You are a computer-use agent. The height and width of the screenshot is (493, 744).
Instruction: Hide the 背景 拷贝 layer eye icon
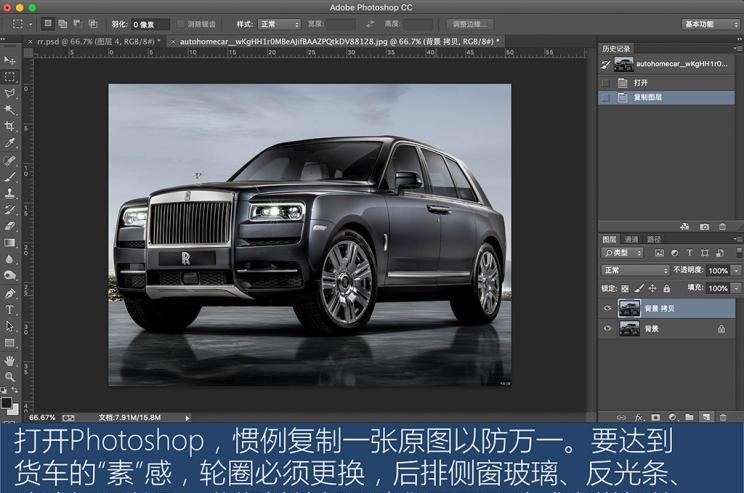[607, 308]
